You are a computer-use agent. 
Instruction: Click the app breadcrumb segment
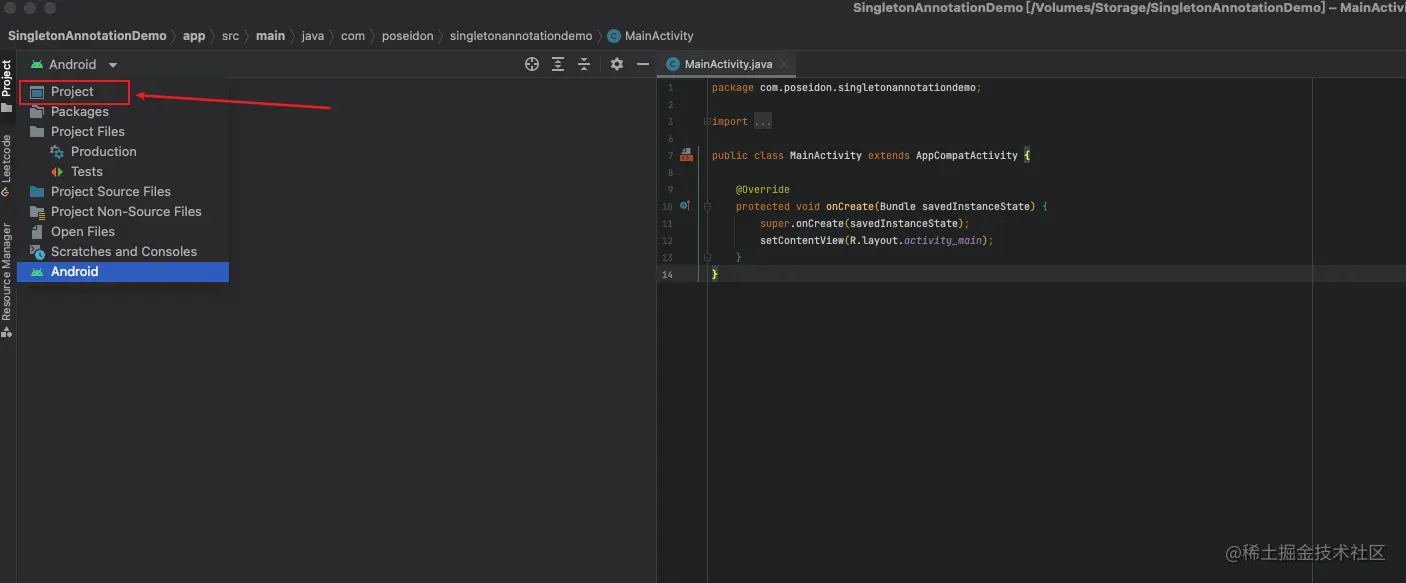pos(194,35)
